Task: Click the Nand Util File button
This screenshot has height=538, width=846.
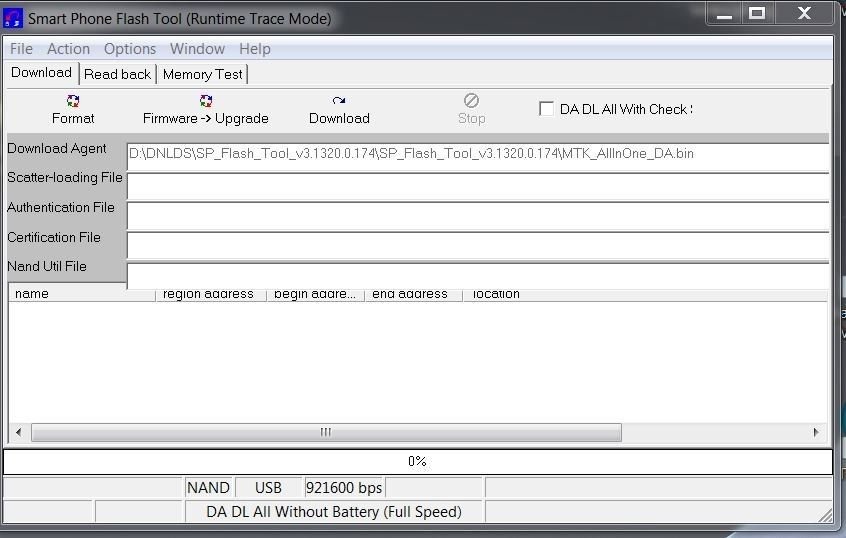Action: [x=47, y=266]
